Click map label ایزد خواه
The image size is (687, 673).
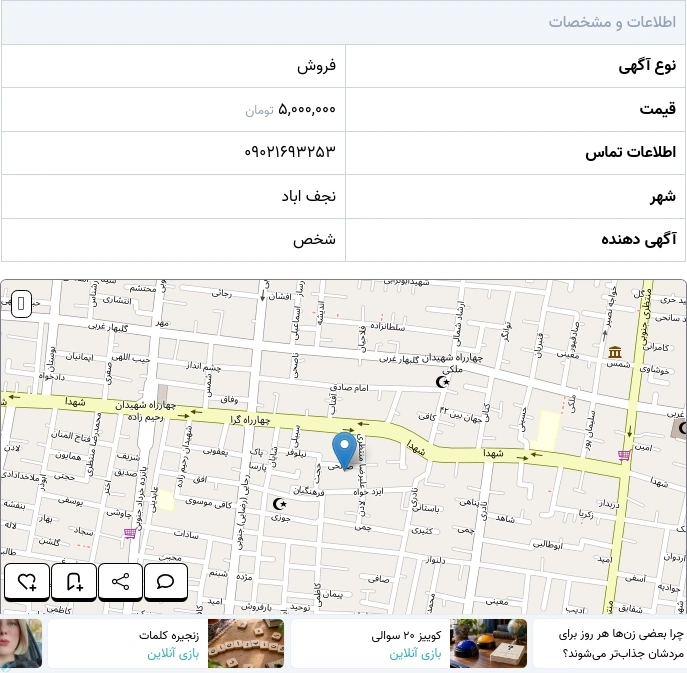point(368,492)
